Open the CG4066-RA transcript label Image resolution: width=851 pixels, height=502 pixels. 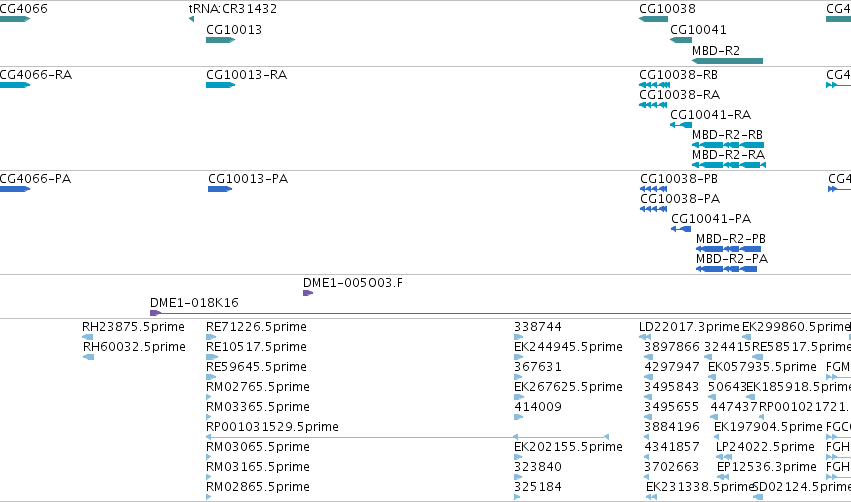click(36, 75)
